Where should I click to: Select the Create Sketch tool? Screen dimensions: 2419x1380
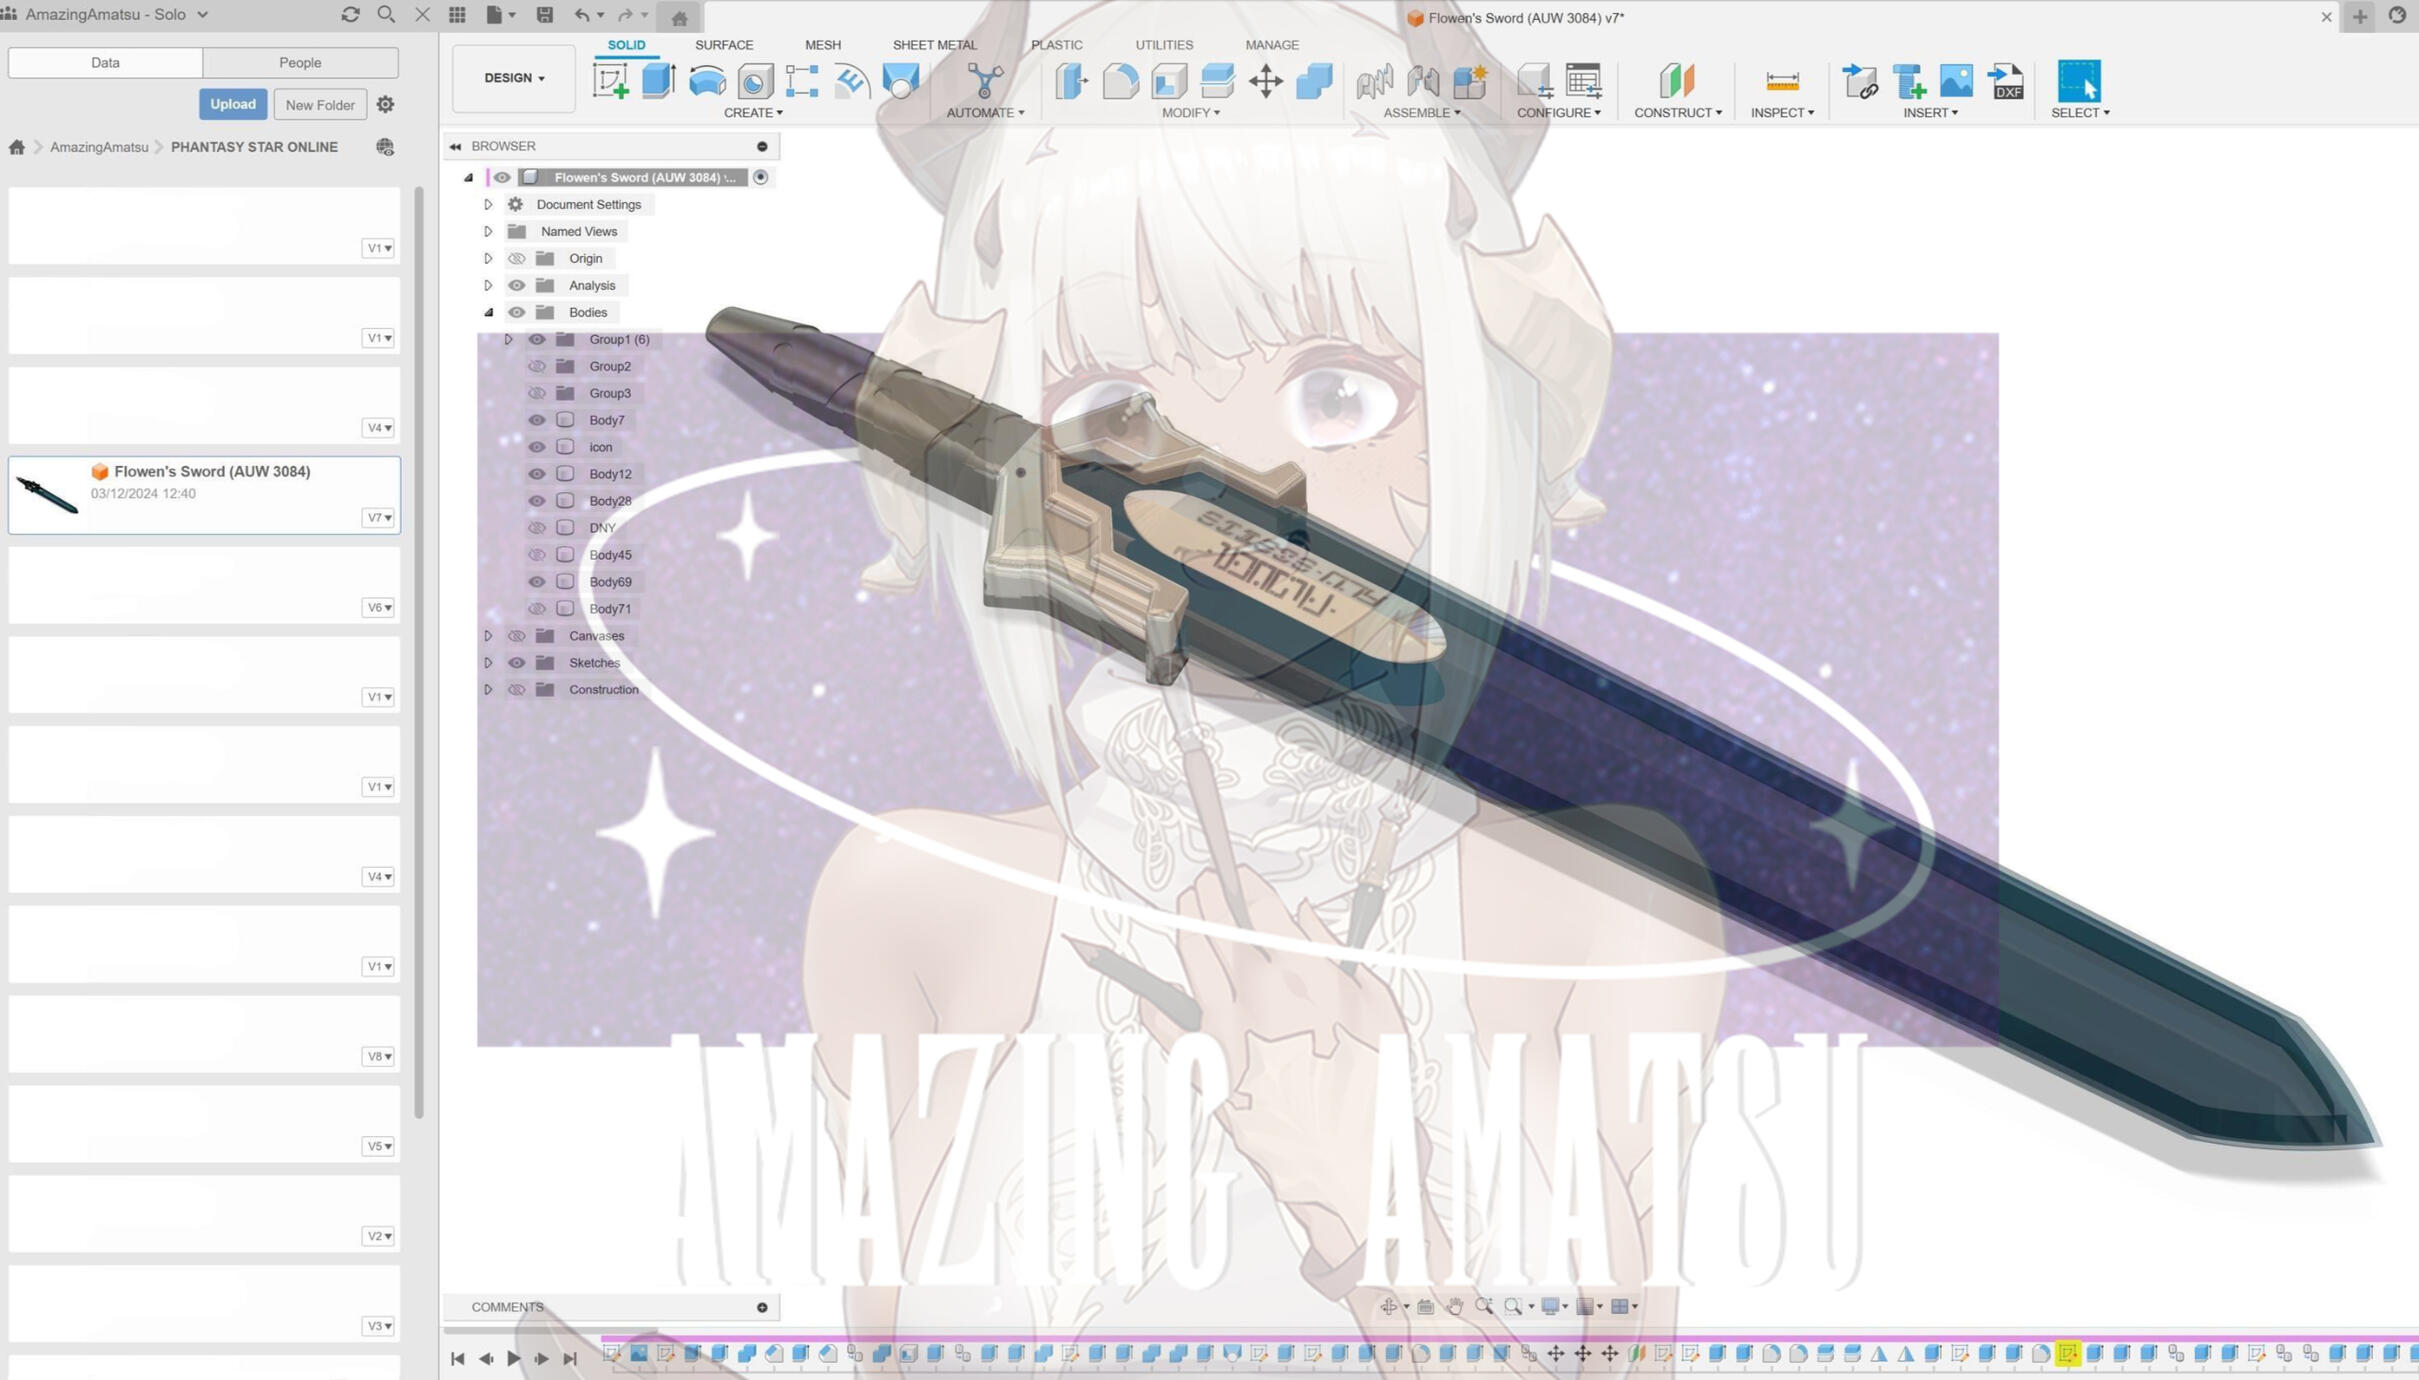610,81
